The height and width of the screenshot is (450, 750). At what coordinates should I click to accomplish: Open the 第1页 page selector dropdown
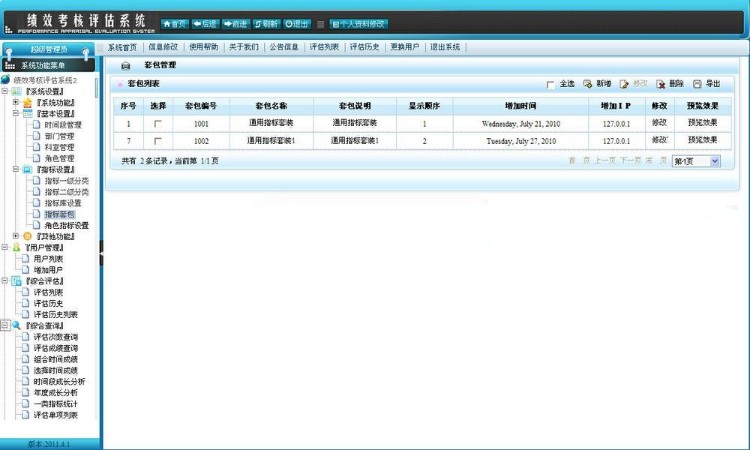click(x=696, y=161)
